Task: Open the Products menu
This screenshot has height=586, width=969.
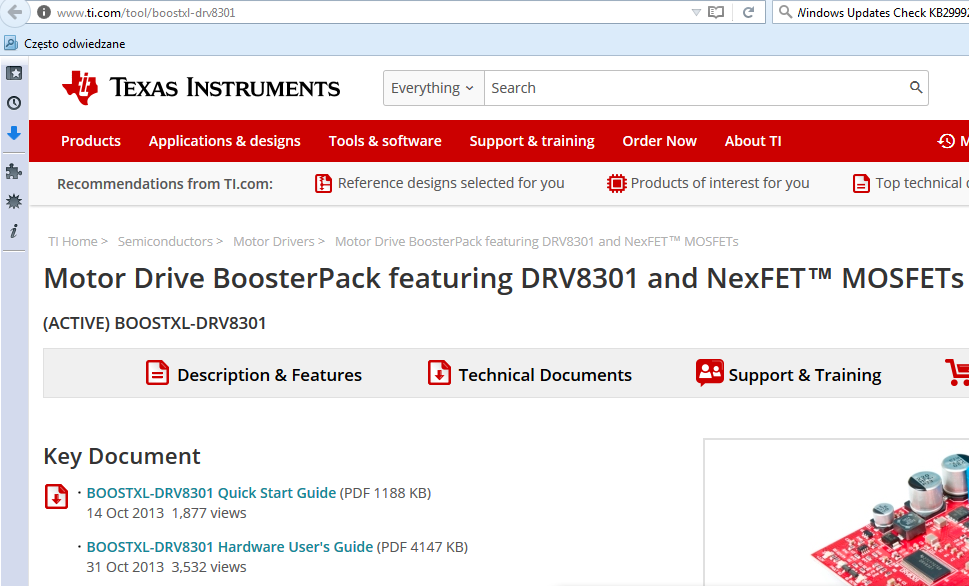Action: (91, 141)
